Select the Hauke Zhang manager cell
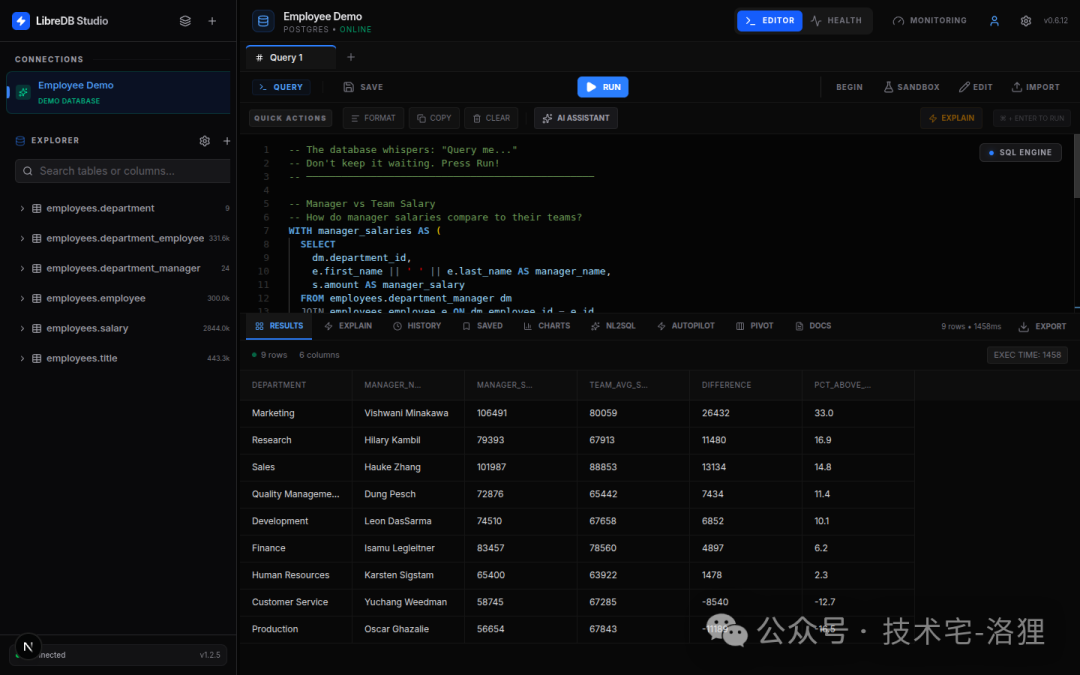This screenshot has width=1080, height=675. (408, 467)
